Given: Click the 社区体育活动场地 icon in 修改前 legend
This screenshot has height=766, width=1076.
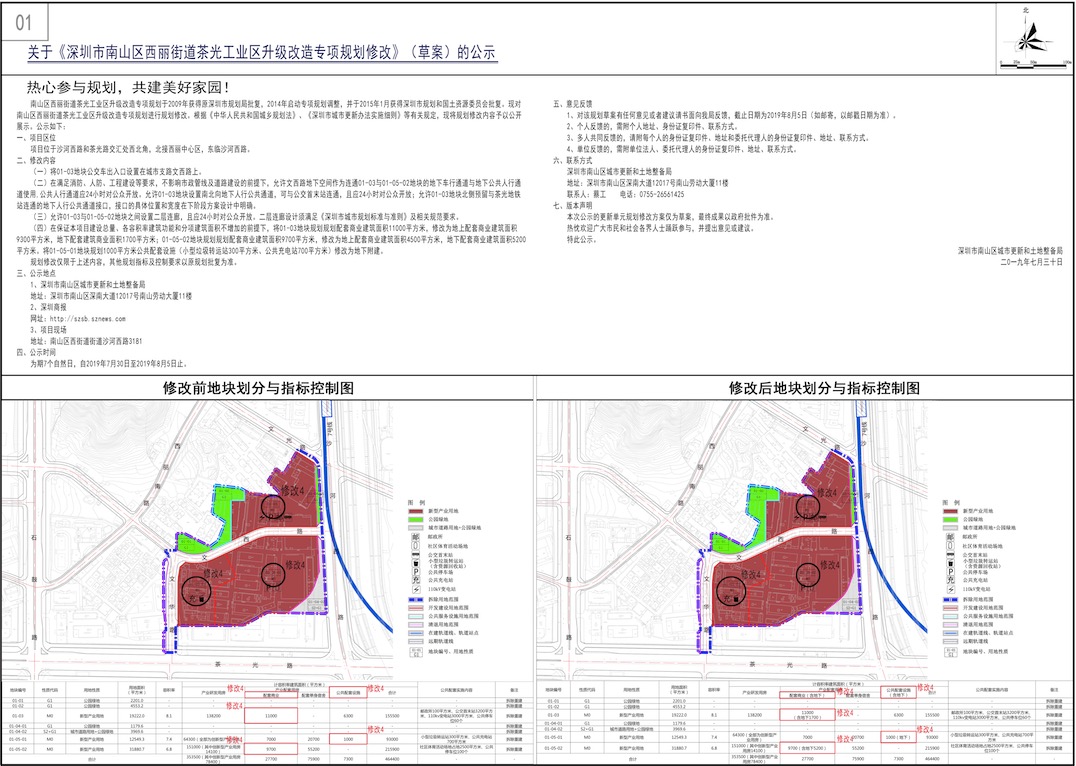Looking at the screenshot, I should [x=416, y=546].
